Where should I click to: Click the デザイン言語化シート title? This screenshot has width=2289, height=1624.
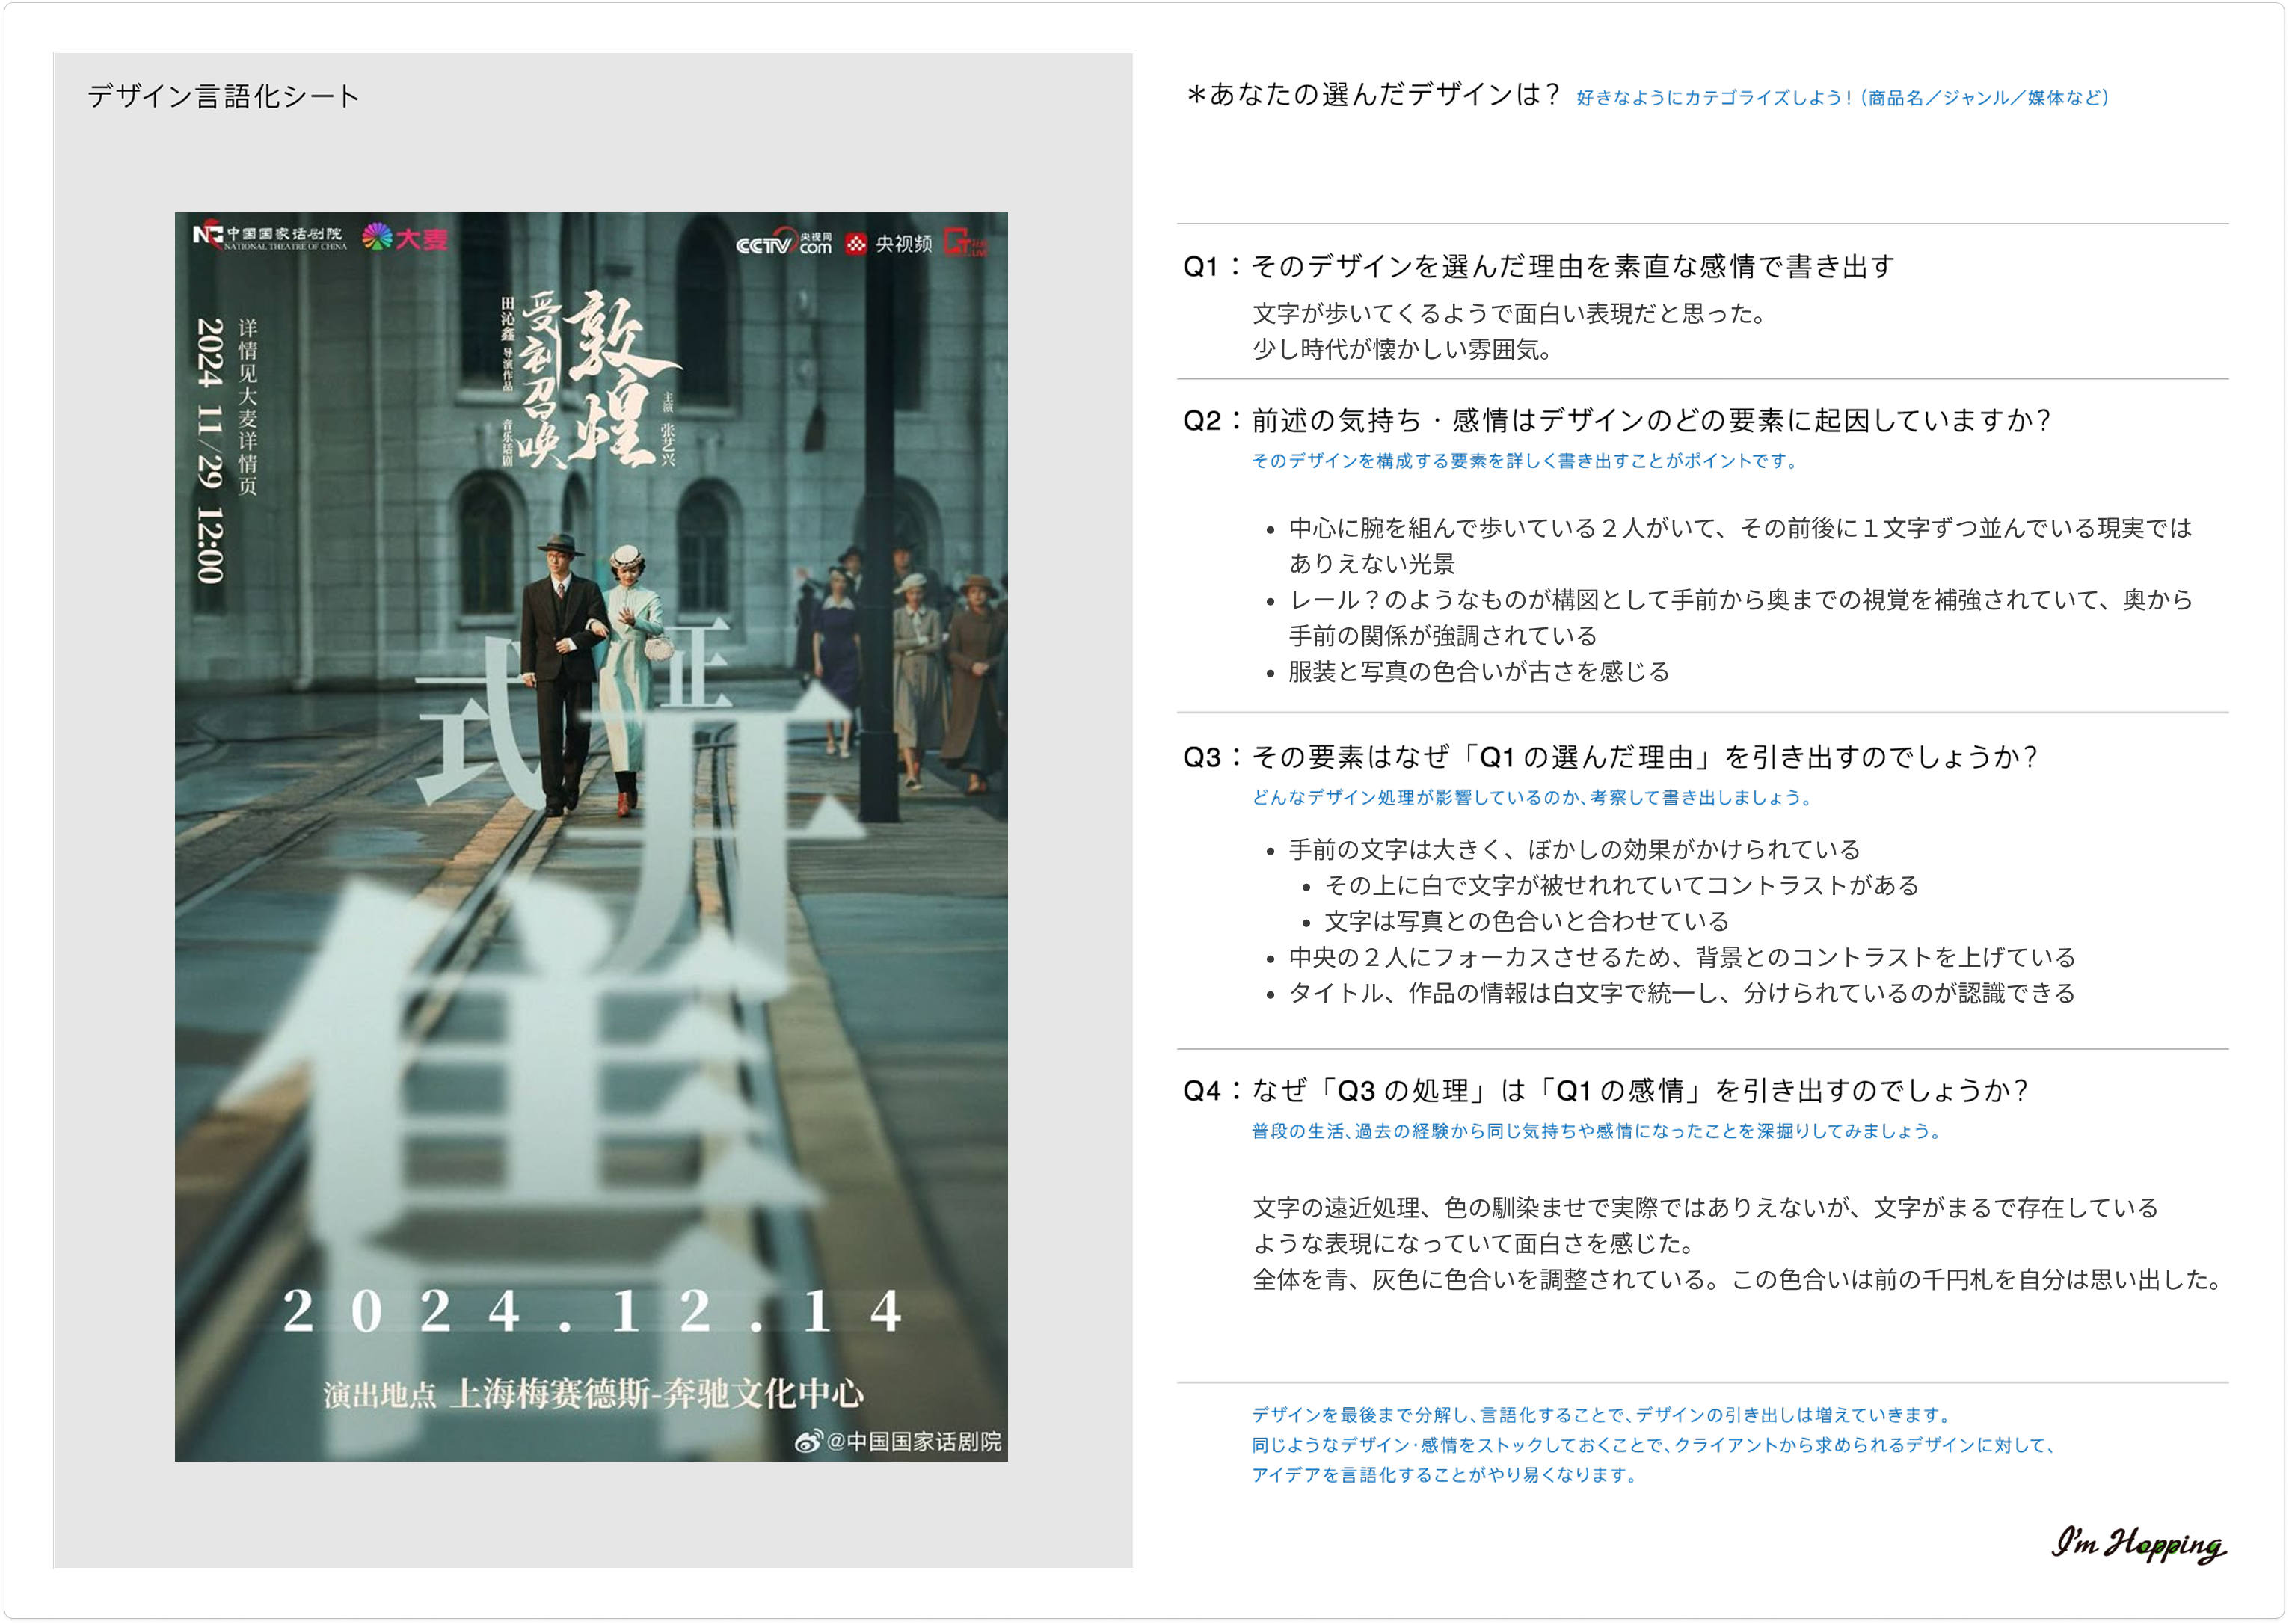click(223, 96)
